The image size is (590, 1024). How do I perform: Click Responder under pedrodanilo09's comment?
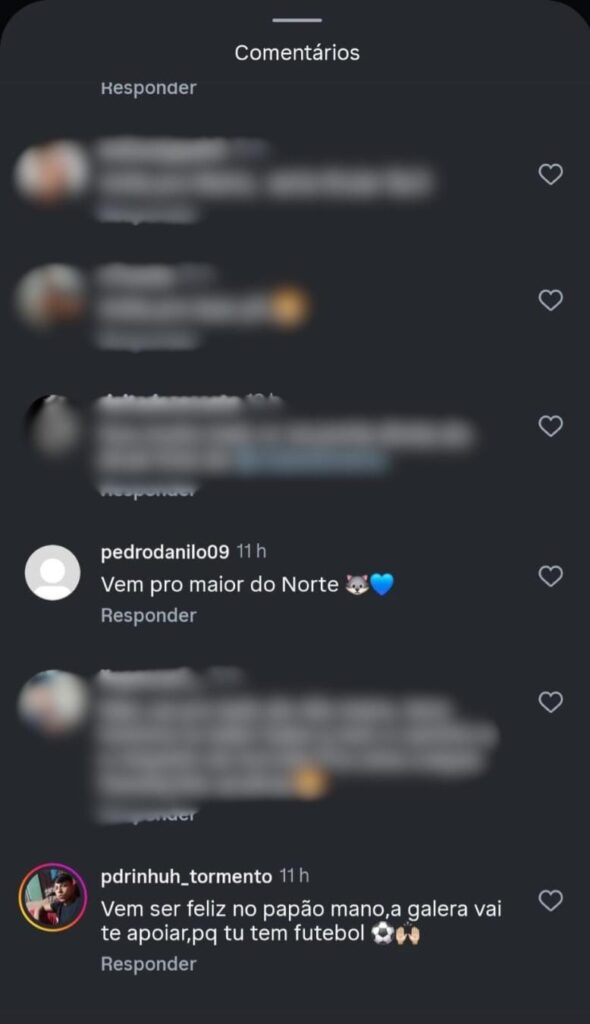tap(148, 615)
